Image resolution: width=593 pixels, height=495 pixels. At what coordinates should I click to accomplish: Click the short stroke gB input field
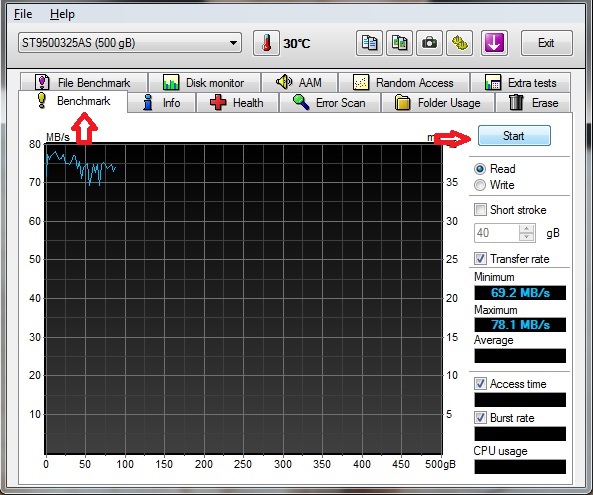tap(497, 233)
